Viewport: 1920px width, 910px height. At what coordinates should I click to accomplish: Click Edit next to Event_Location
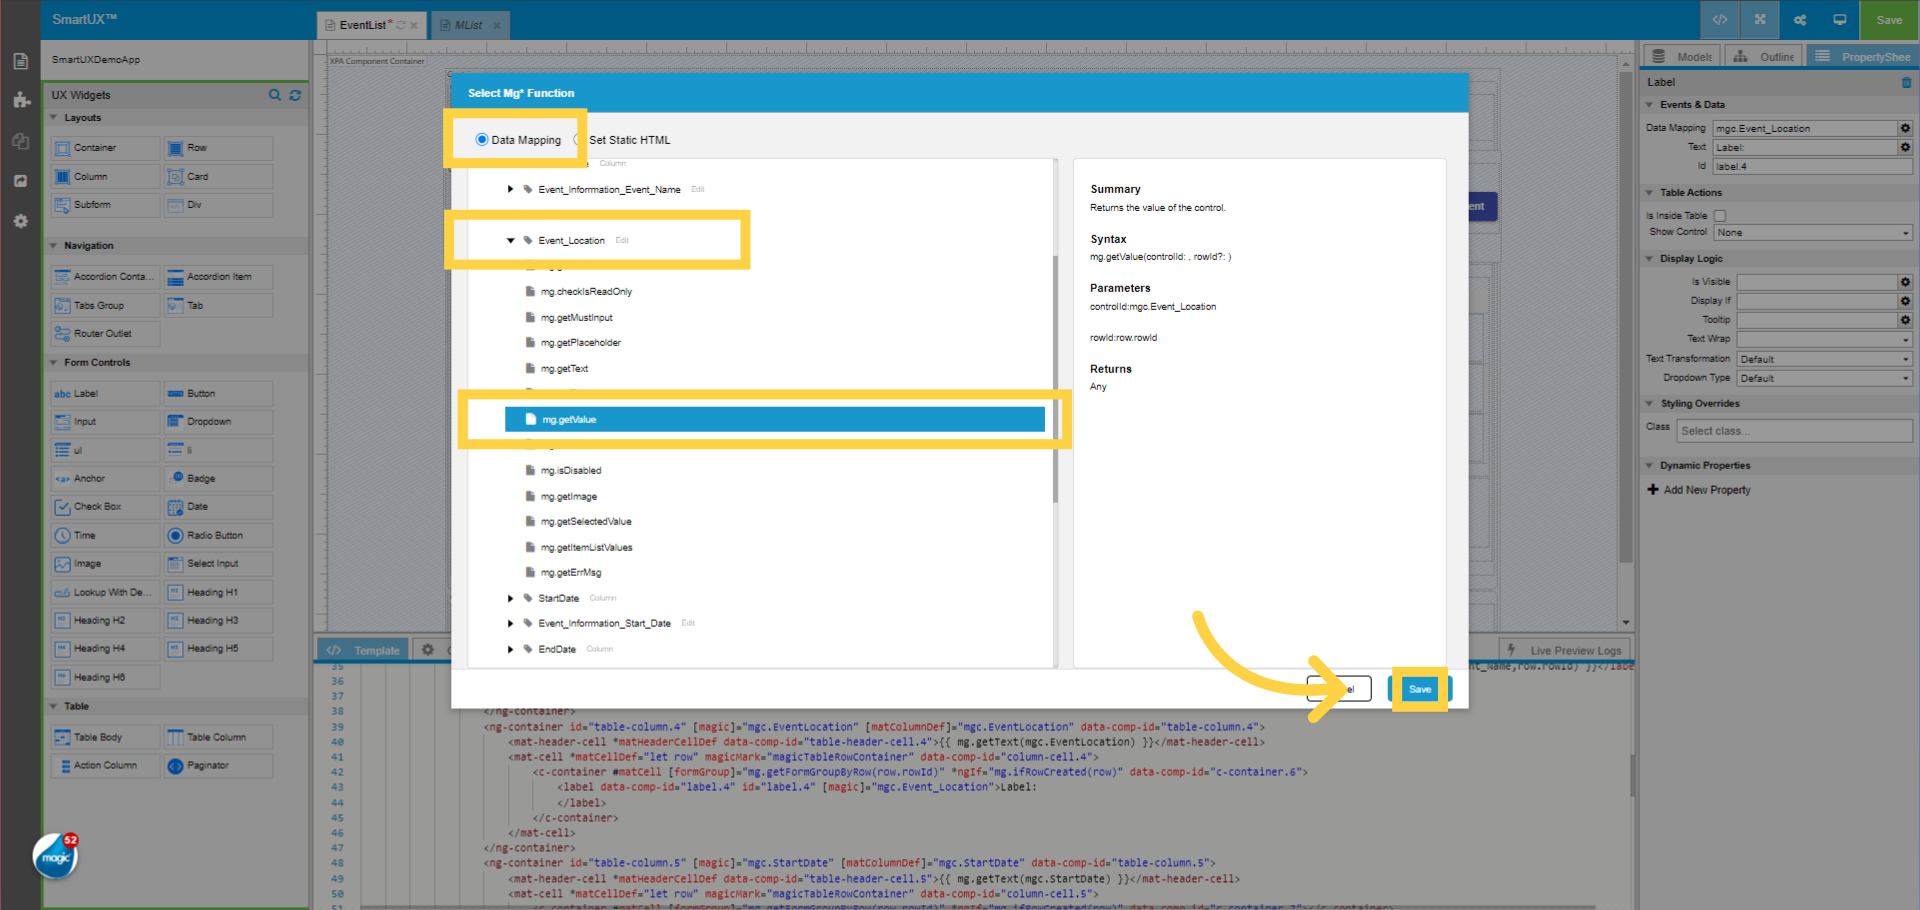(622, 240)
